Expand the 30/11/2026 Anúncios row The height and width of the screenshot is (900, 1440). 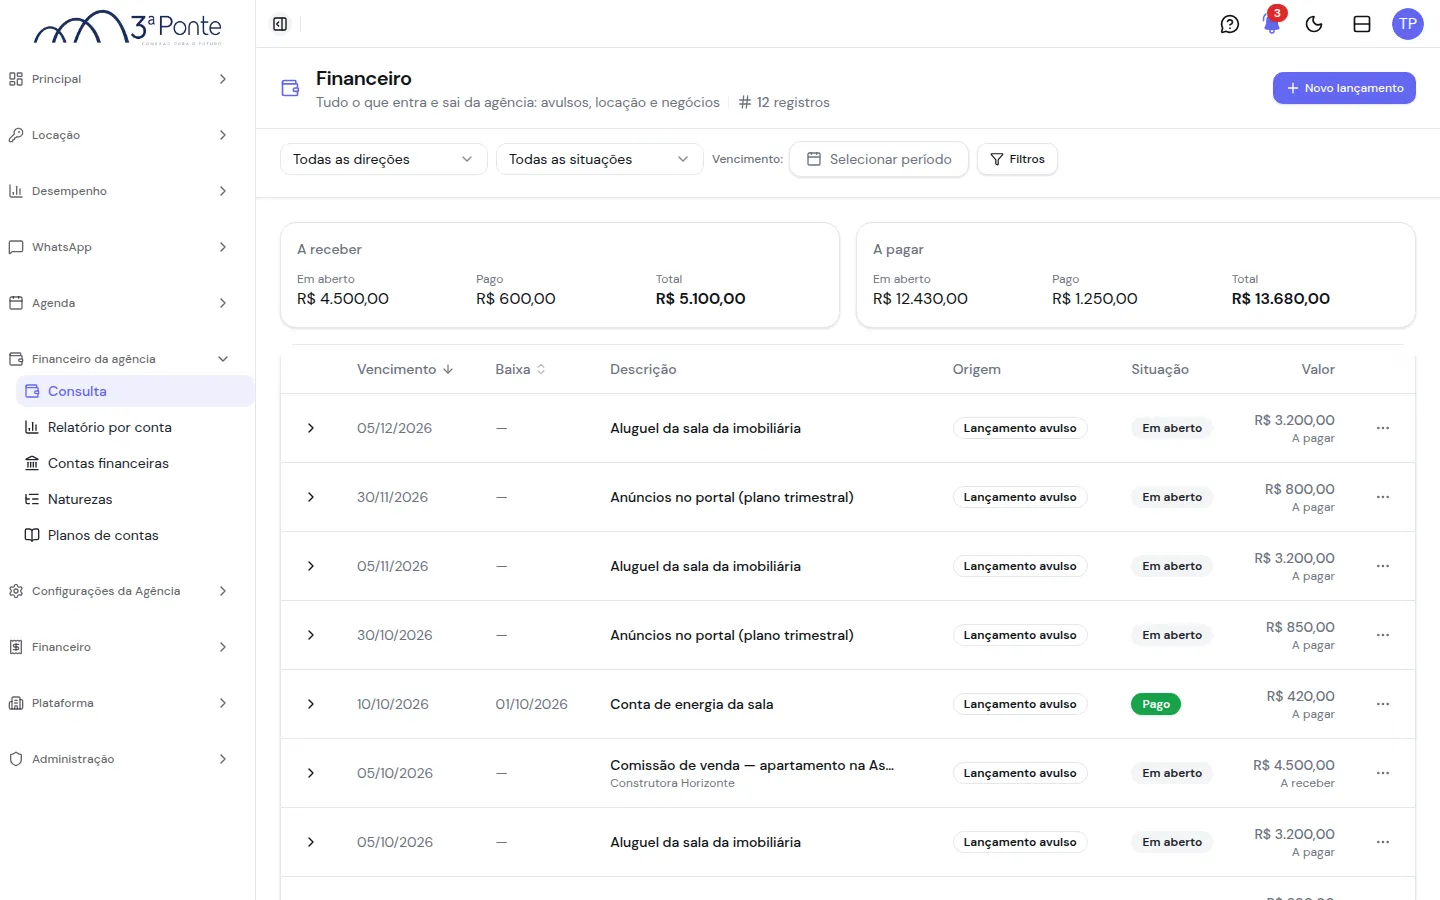(311, 497)
